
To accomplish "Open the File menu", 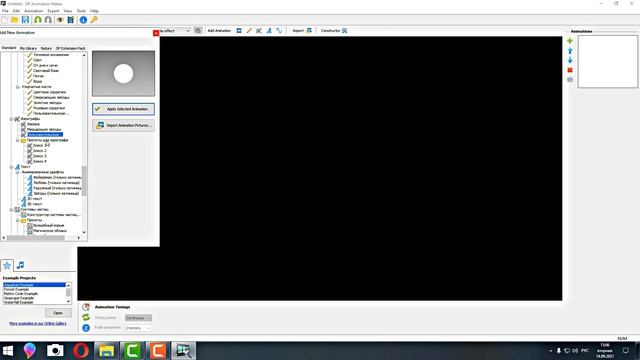I will (5, 11).
